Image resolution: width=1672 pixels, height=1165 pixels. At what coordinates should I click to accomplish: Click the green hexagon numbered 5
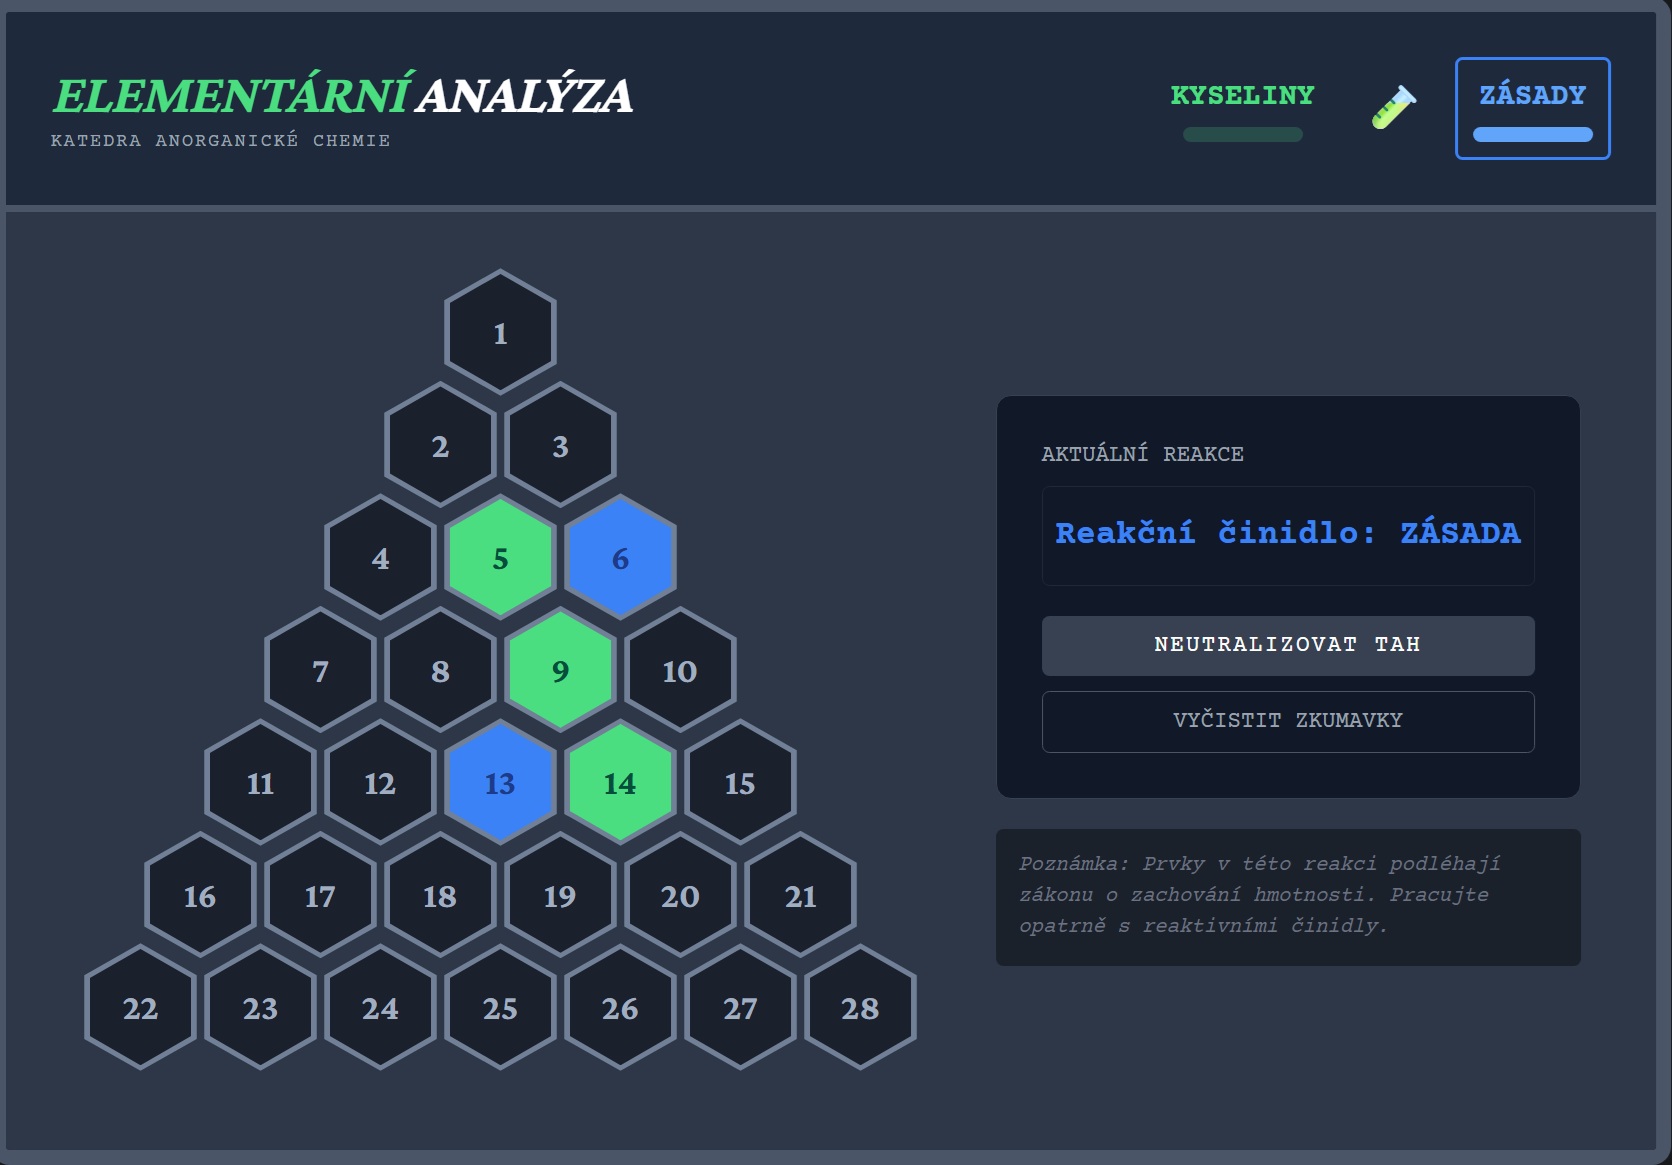pos(500,558)
